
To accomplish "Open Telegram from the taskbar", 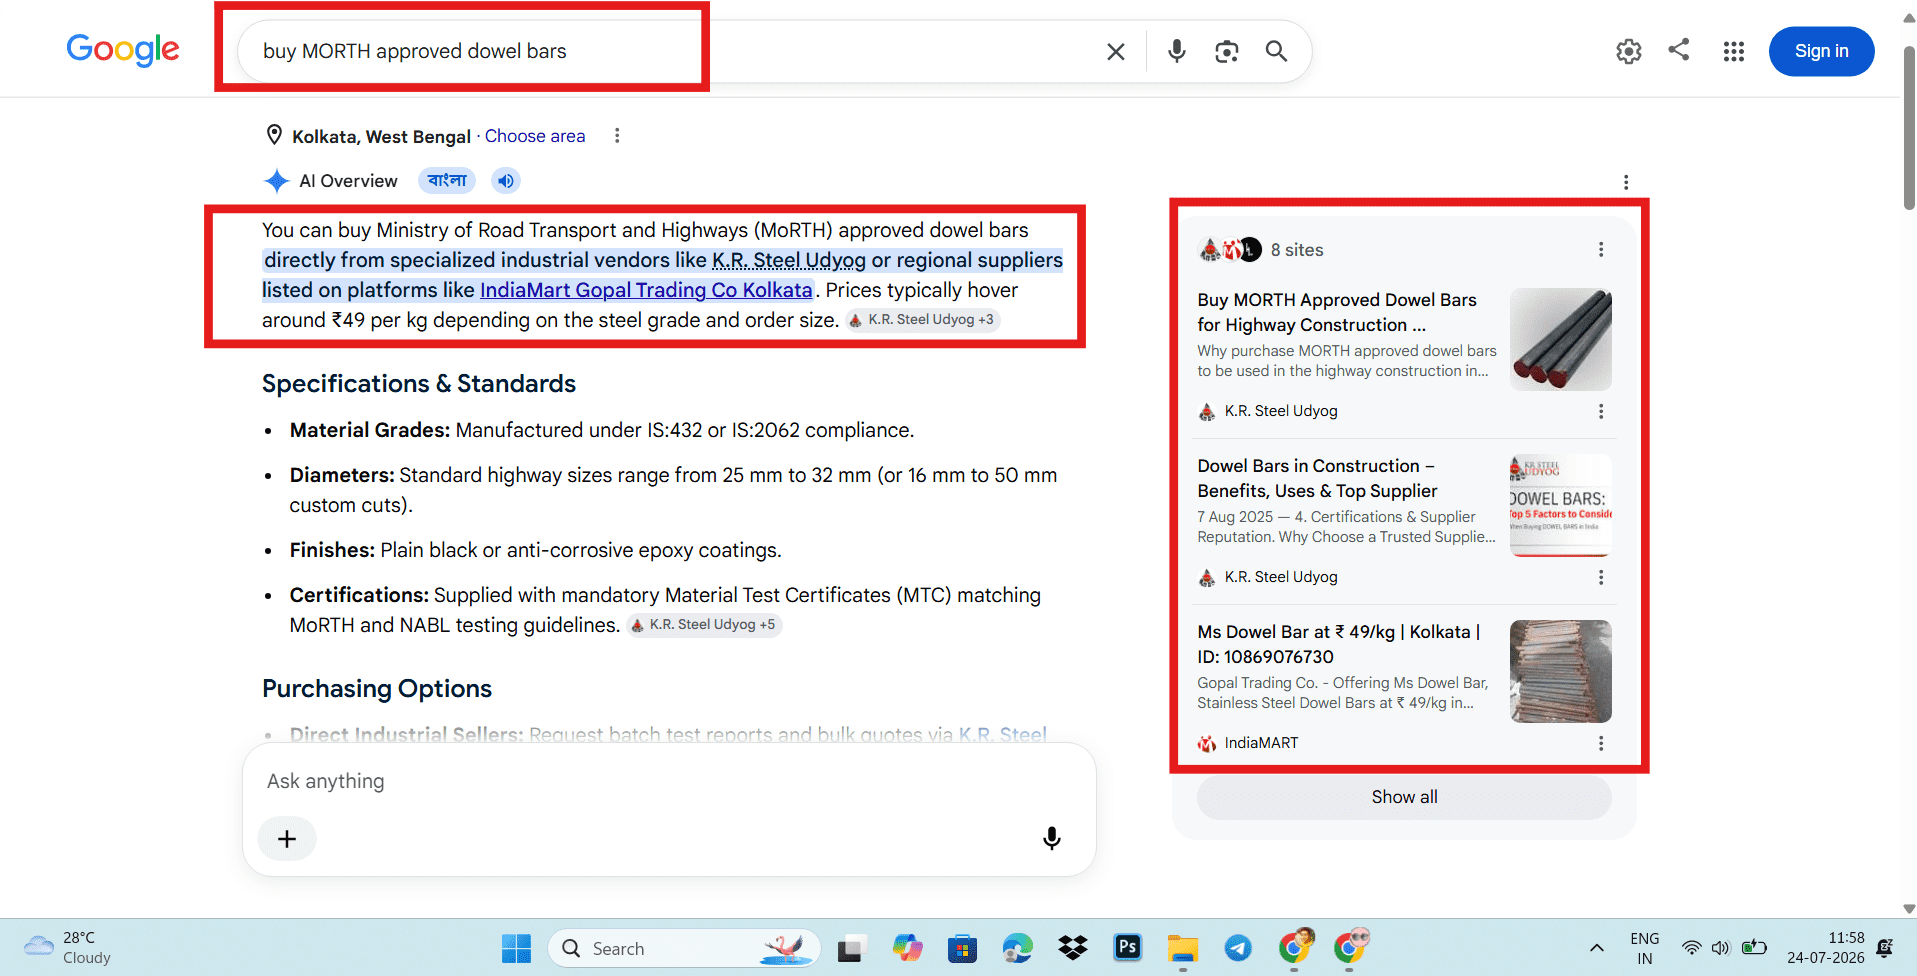I will click(1238, 948).
